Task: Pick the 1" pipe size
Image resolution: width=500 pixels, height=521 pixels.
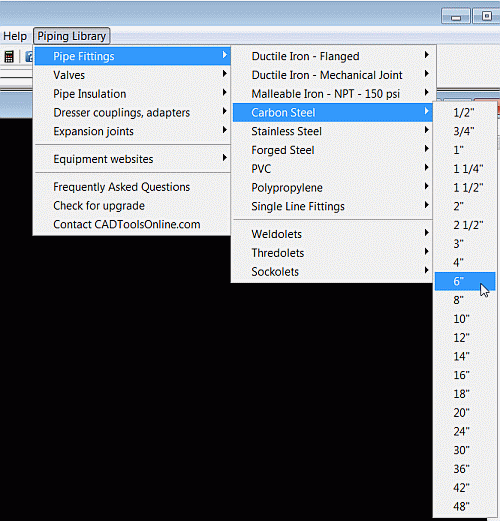Action: coord(465,150)
